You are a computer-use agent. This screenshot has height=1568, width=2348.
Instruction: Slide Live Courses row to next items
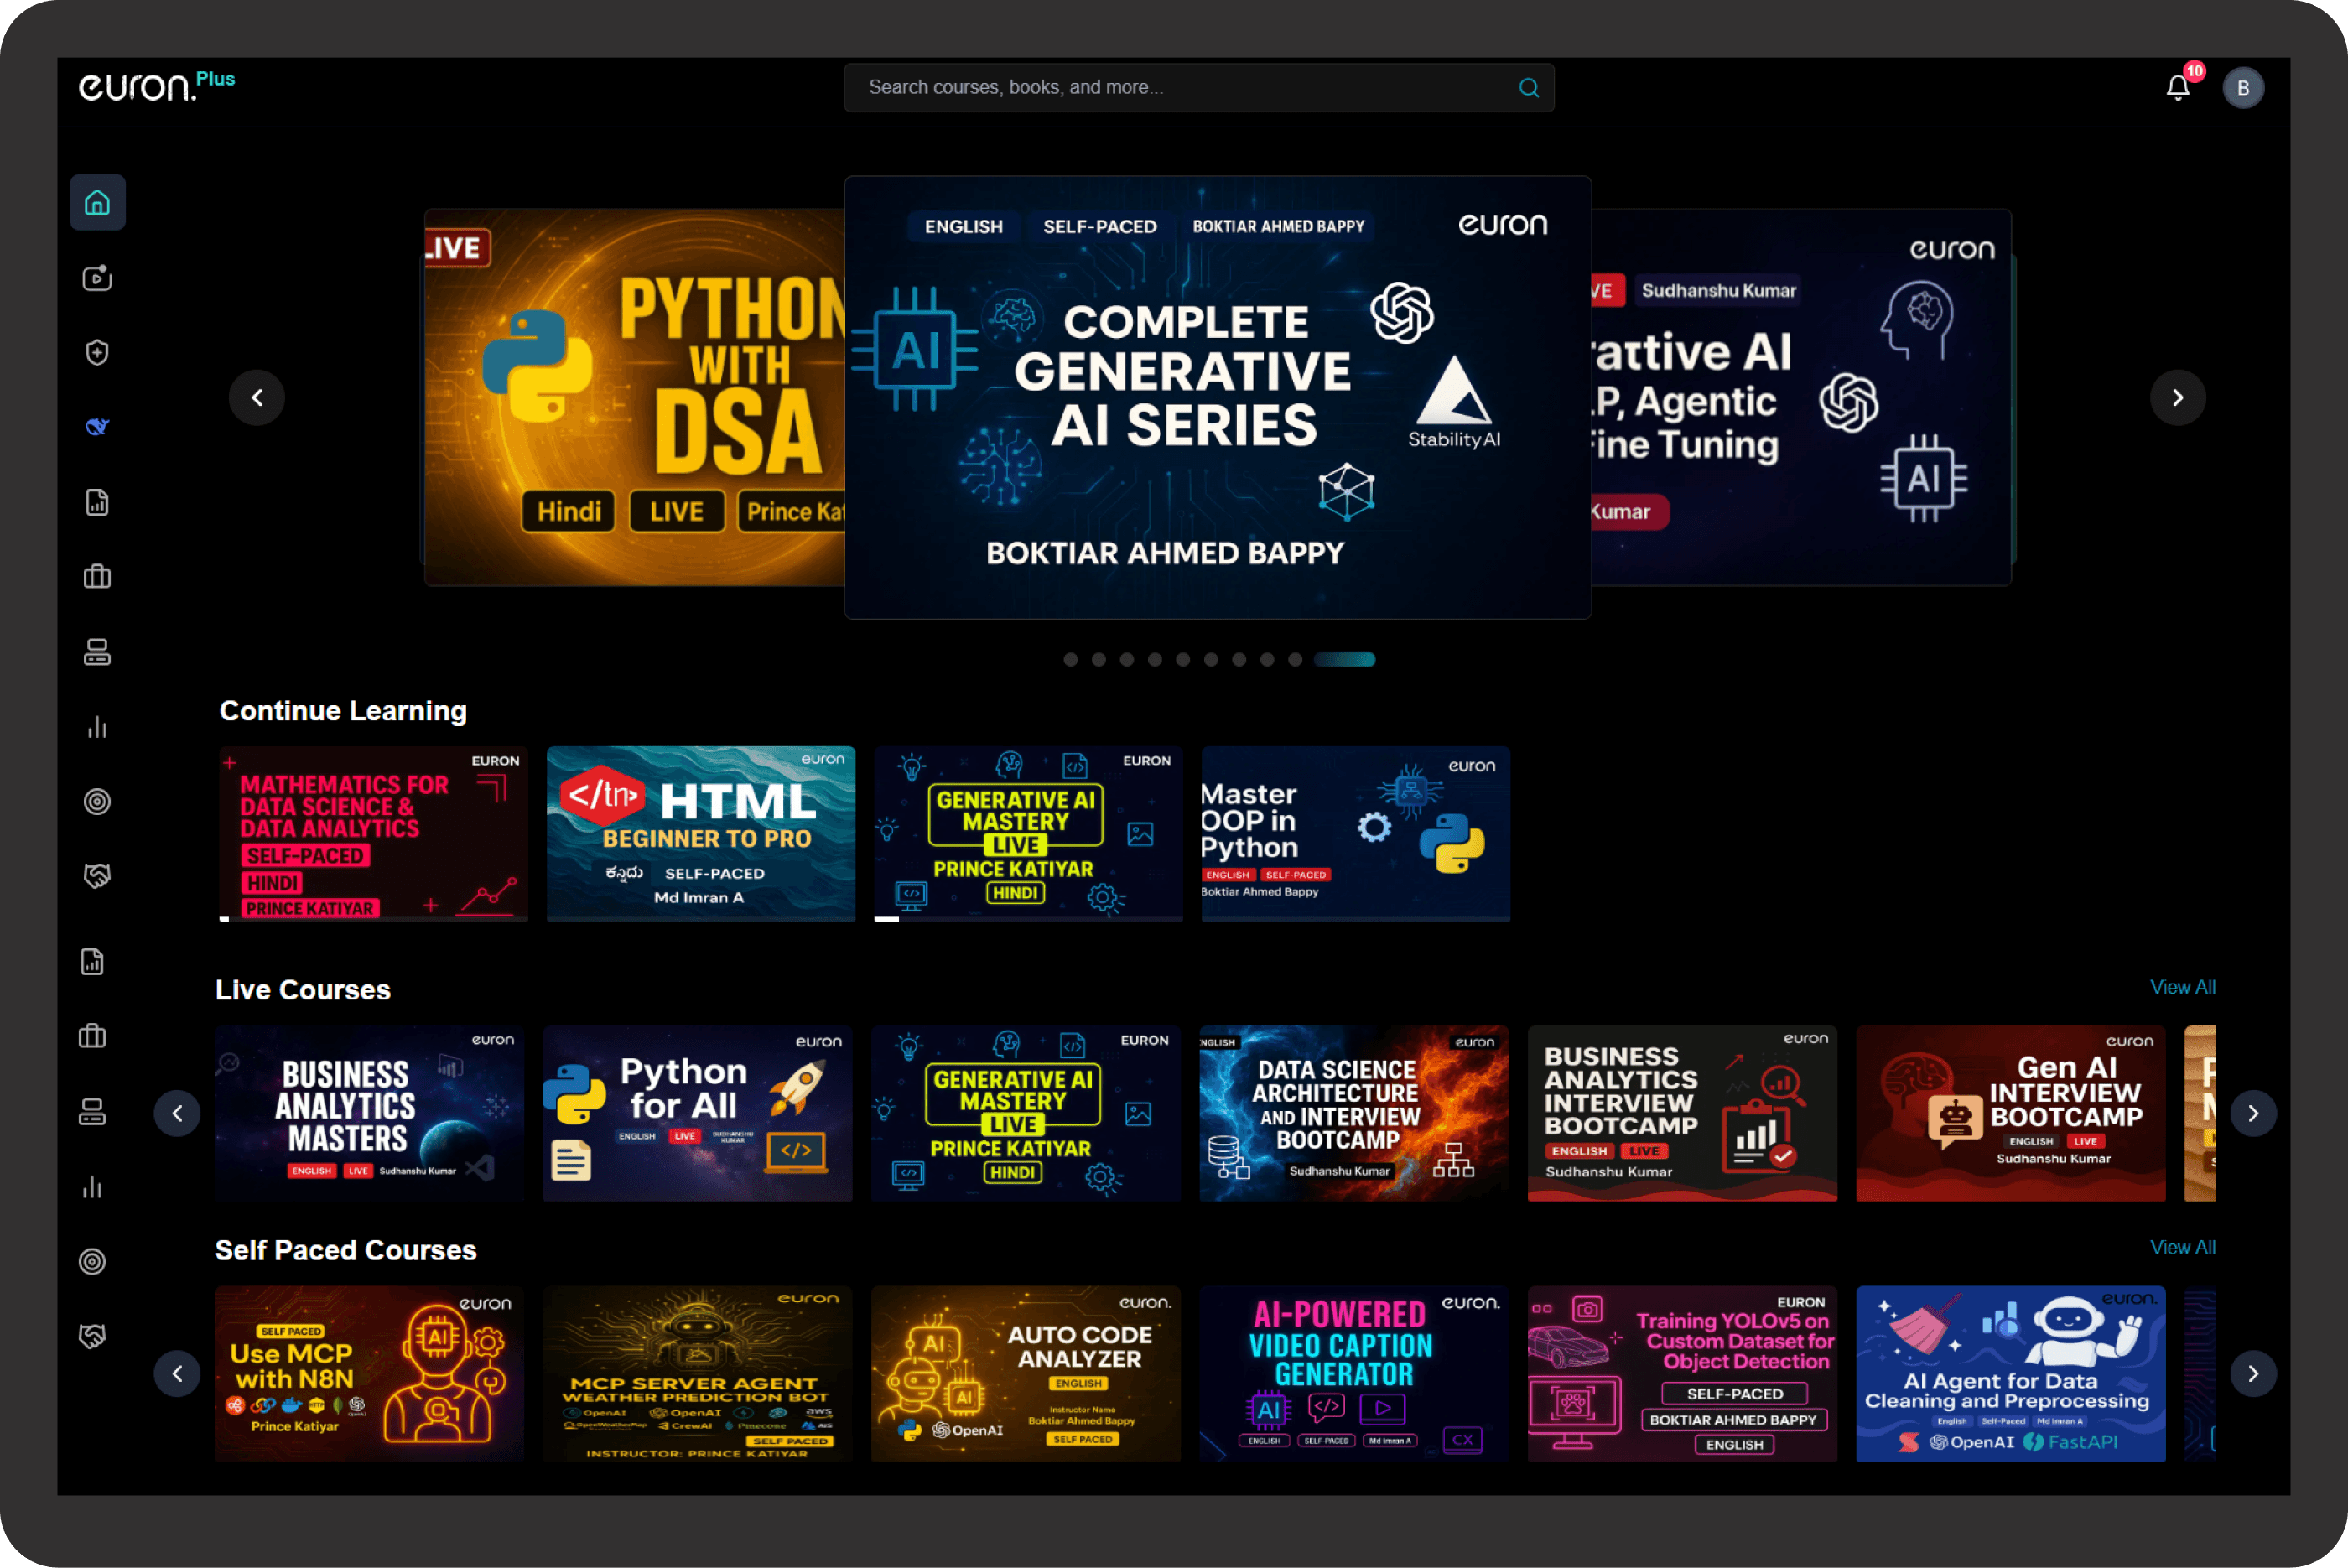coord(2253,1113)
